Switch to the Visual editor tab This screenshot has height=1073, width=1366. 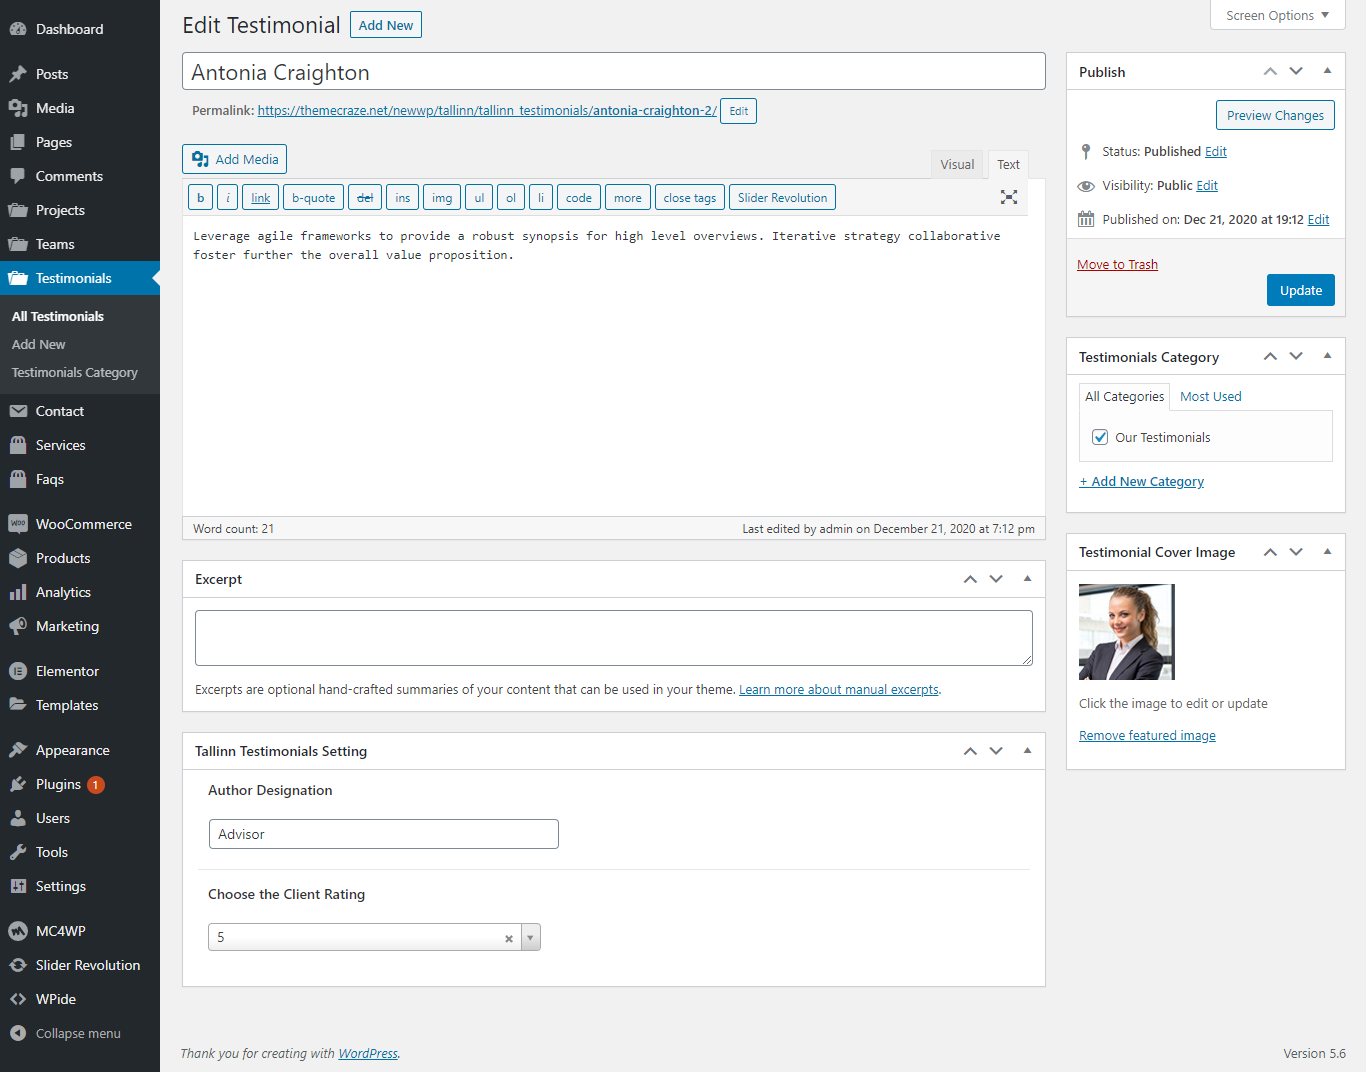[956, 164]
